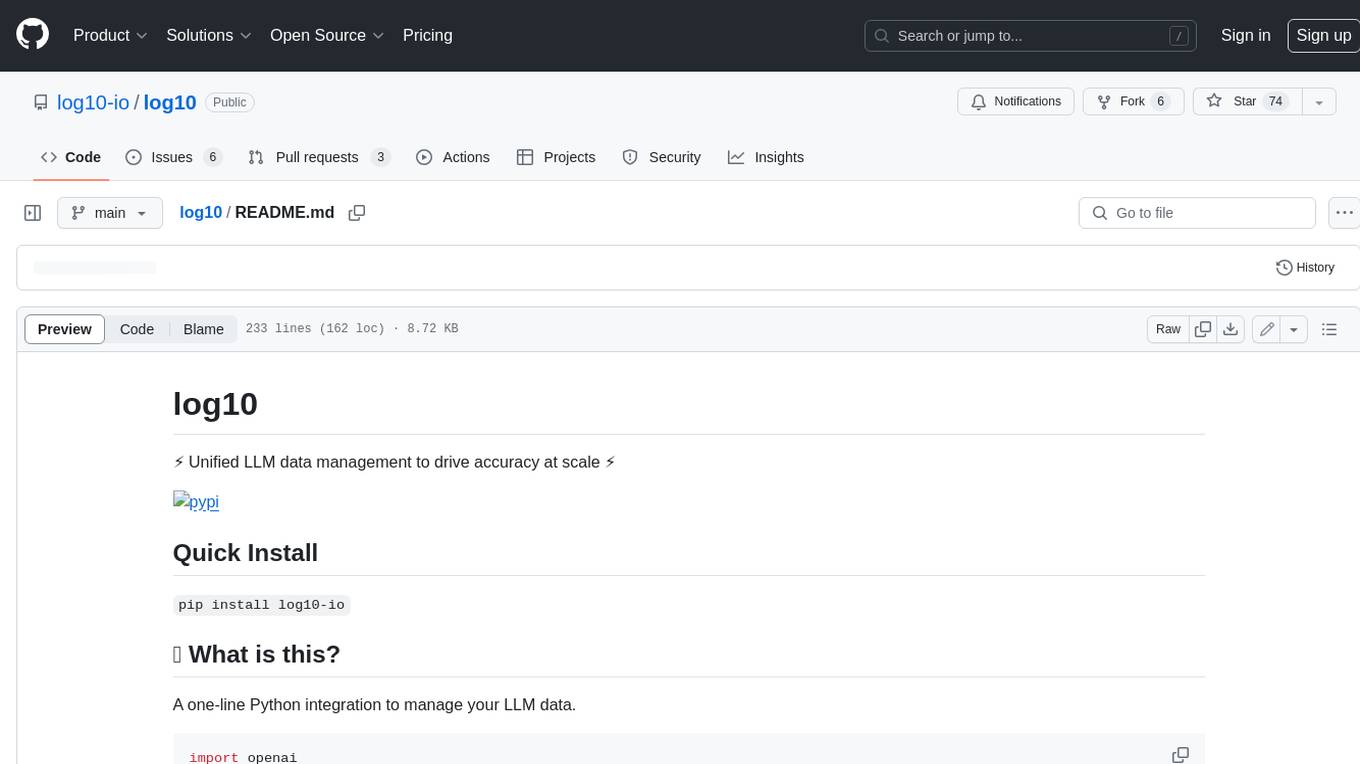Open the main branch selector
The height and width of the screenshot is (764, 1360).
[110, 213]
